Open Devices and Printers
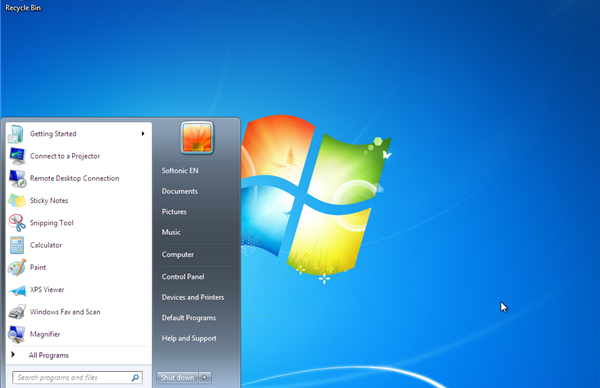Screen dimensions: 600x388 point(193,297)
